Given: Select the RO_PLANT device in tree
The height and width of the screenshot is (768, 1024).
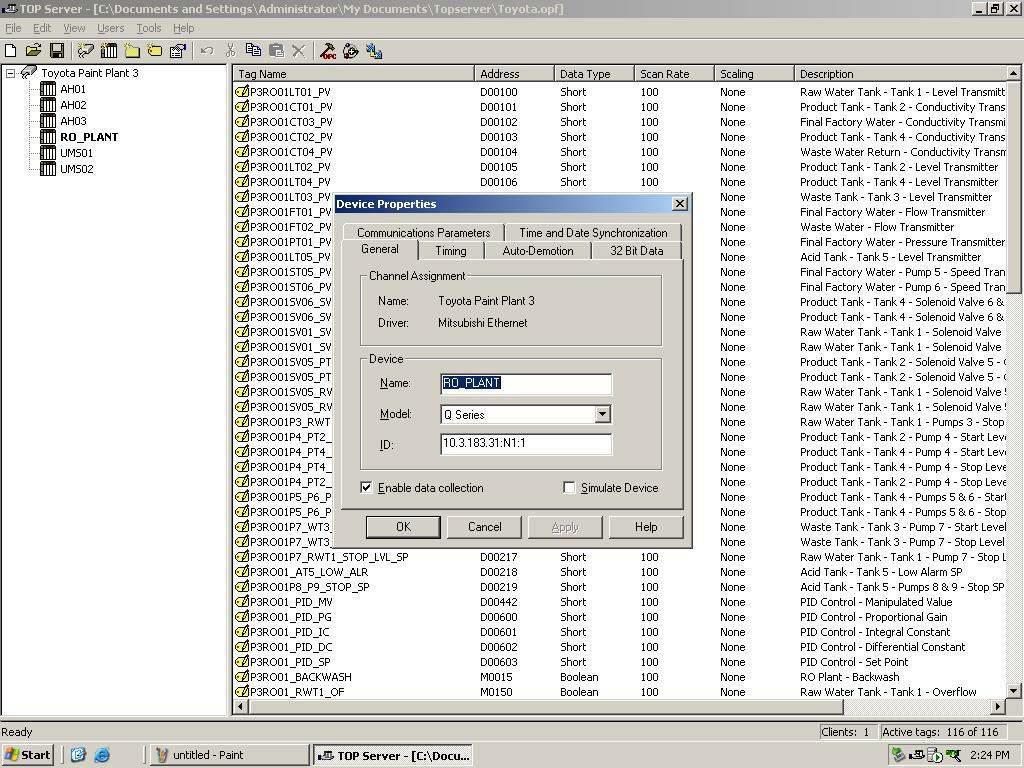Looking at the screenshot, I should 89,137.
